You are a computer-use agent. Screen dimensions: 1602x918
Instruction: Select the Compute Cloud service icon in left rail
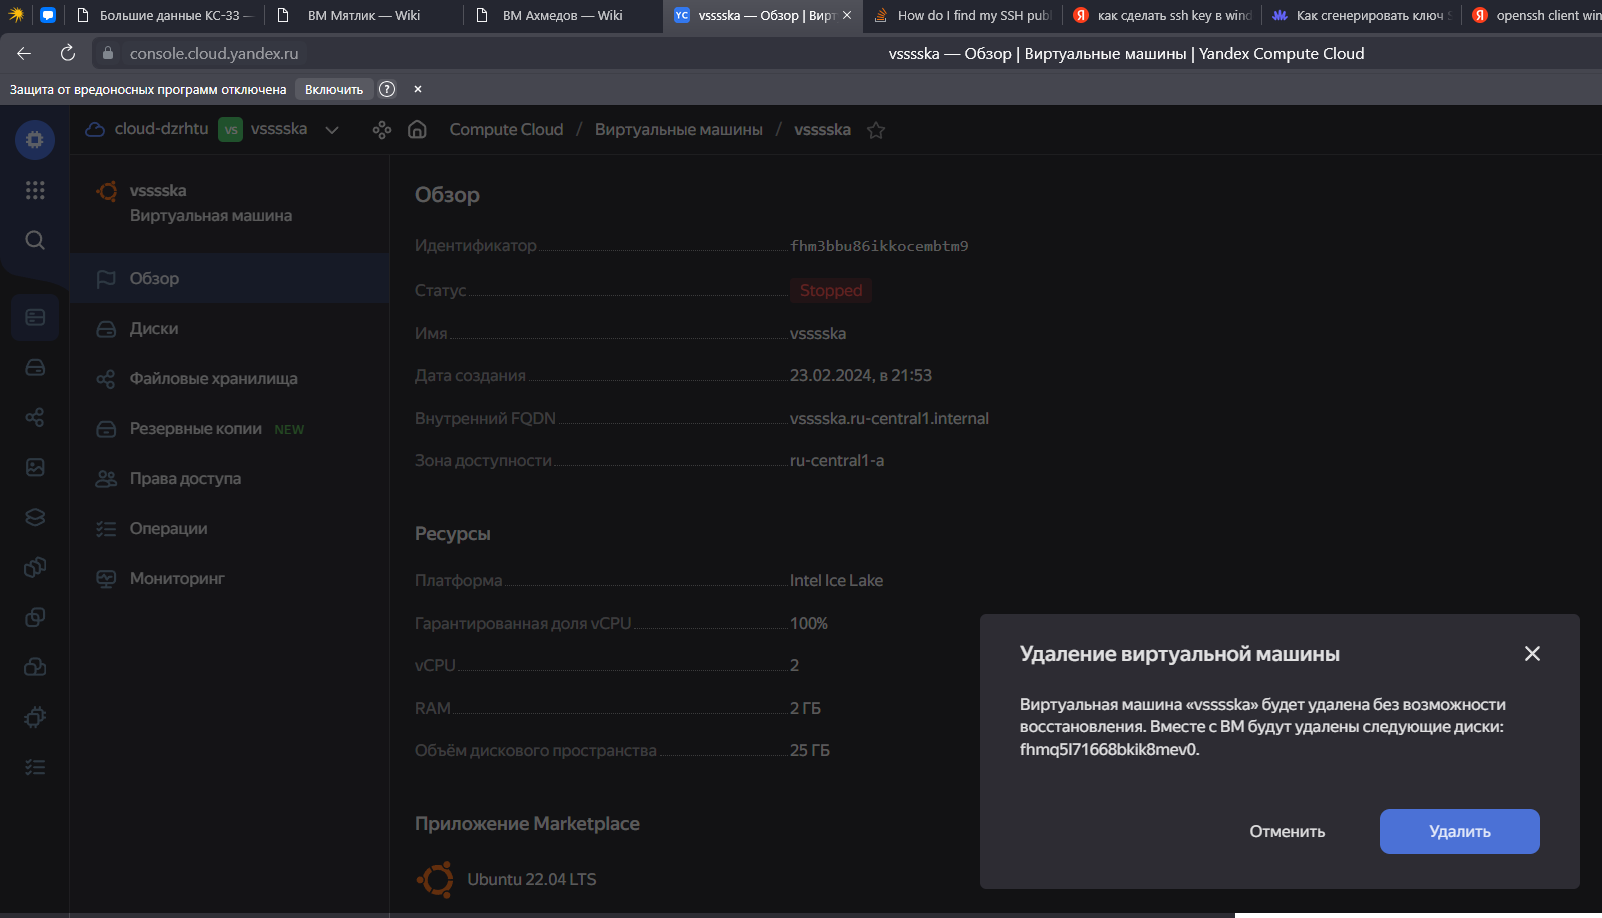click(x=35, y=317)
